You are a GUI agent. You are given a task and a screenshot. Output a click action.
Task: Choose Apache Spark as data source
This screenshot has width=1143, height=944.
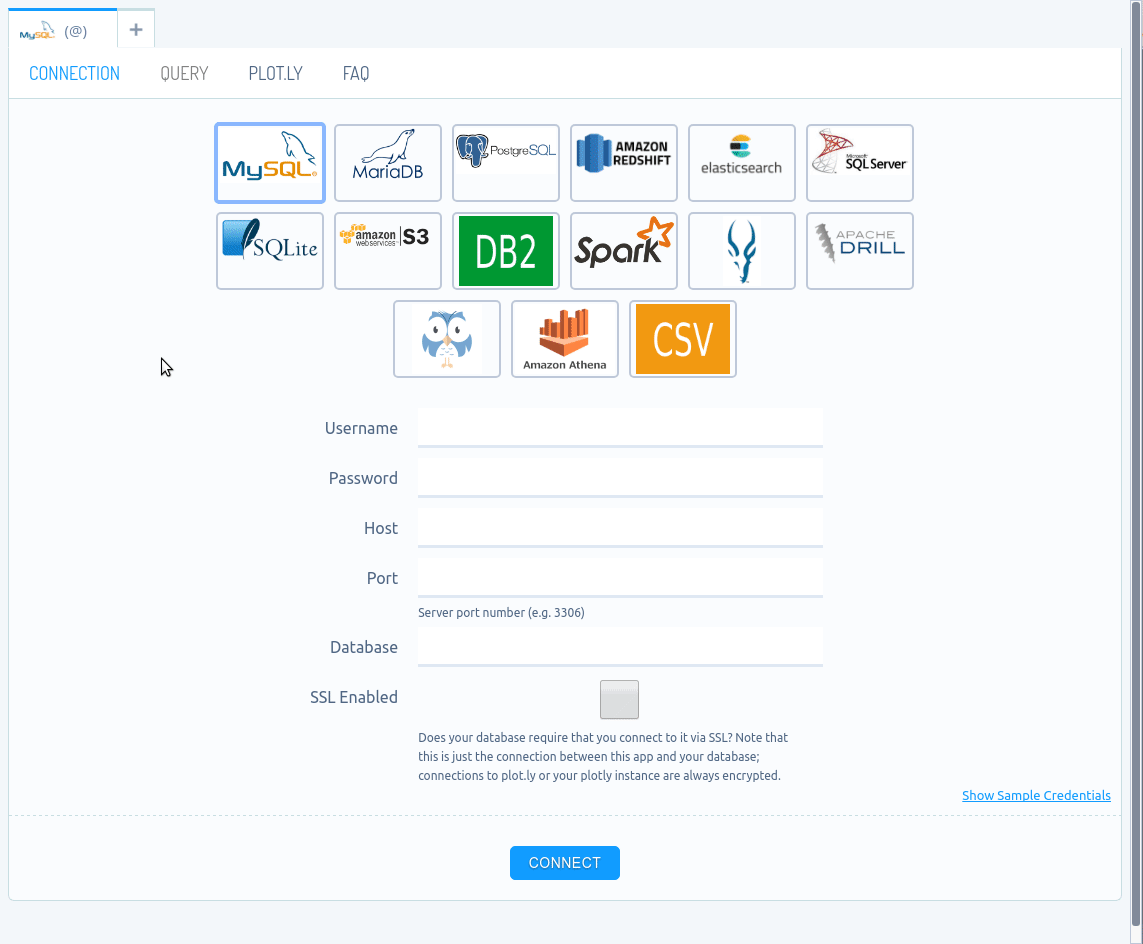(624, 251)
